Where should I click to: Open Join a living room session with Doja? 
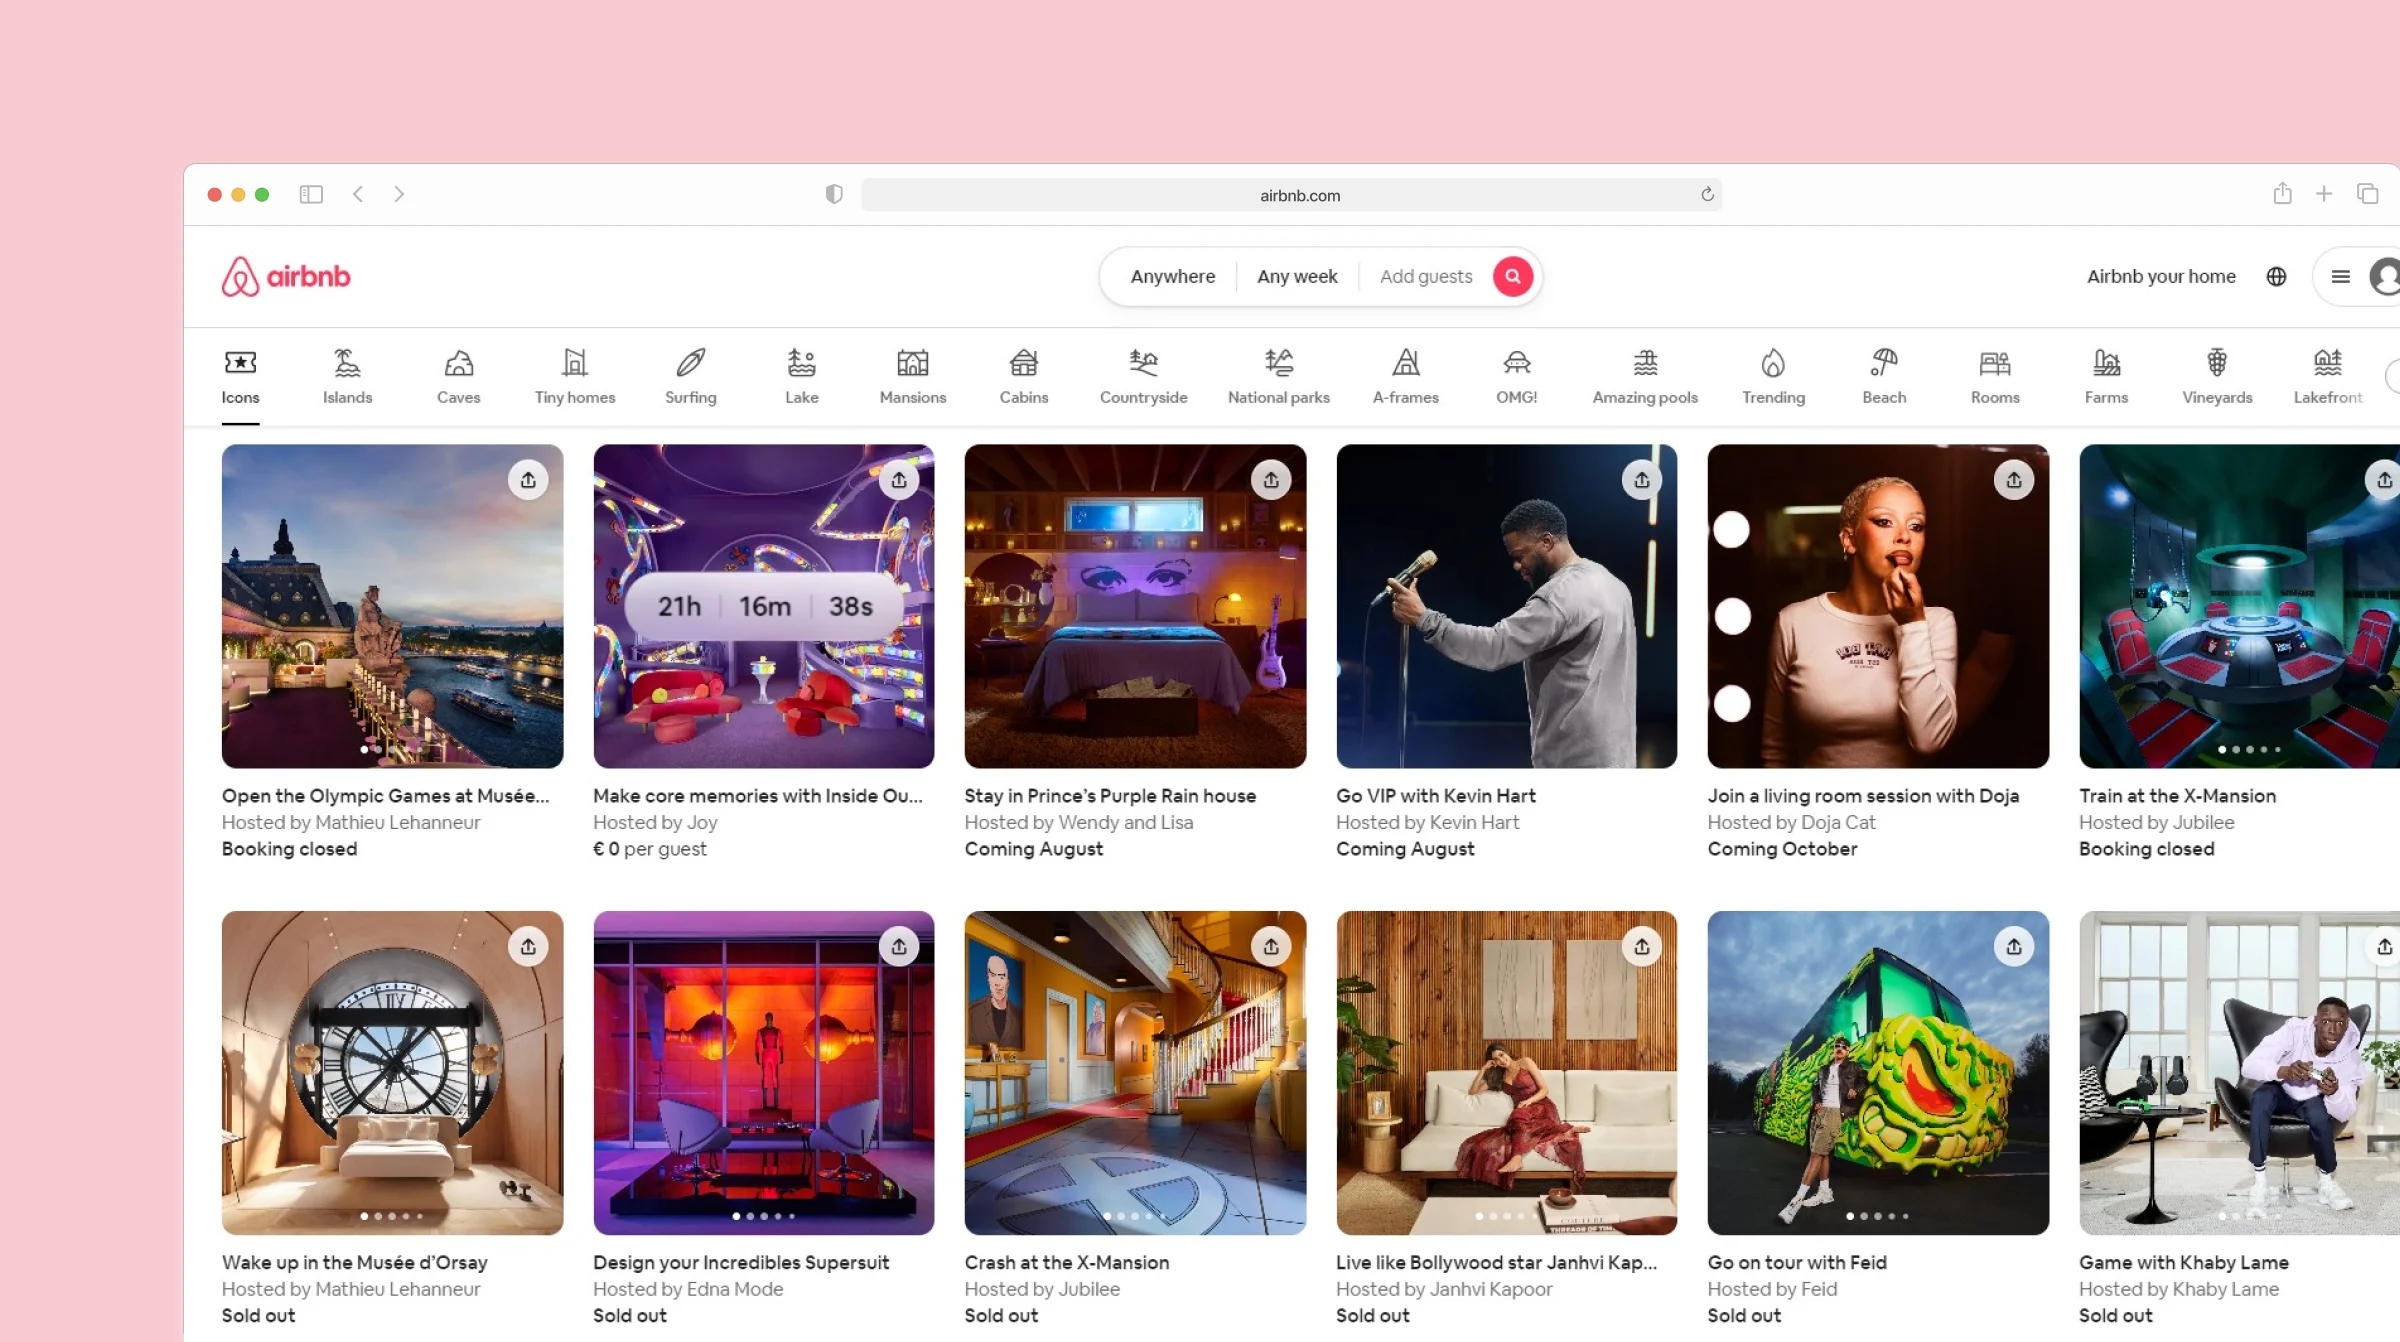1863,796
